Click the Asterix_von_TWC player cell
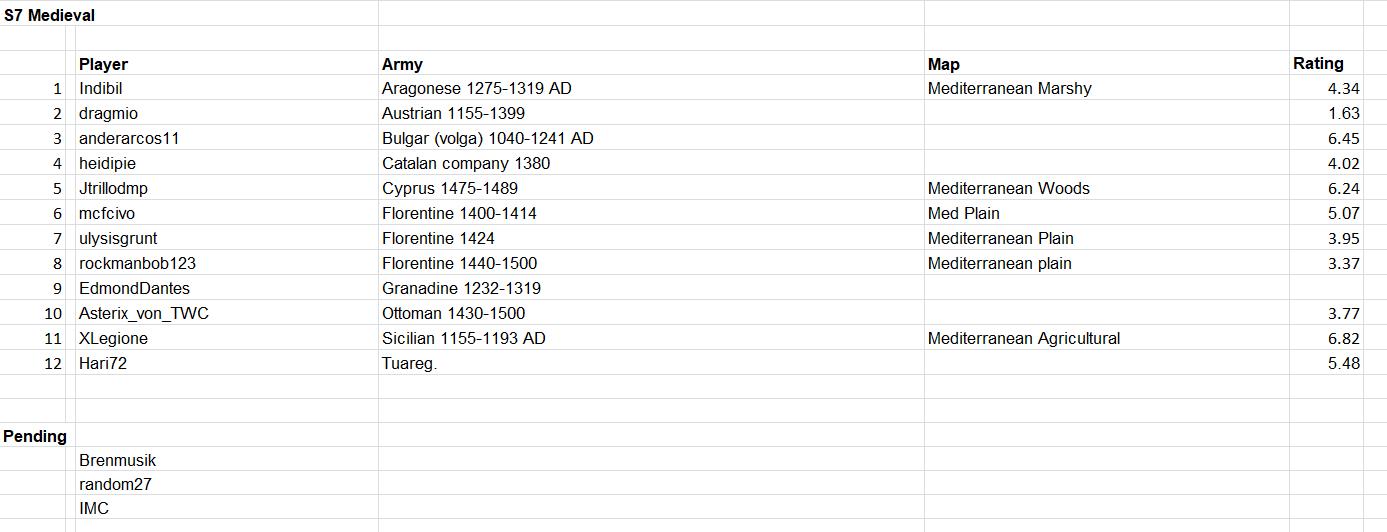The image size is (1387, 532). click(x=227, y=313)
